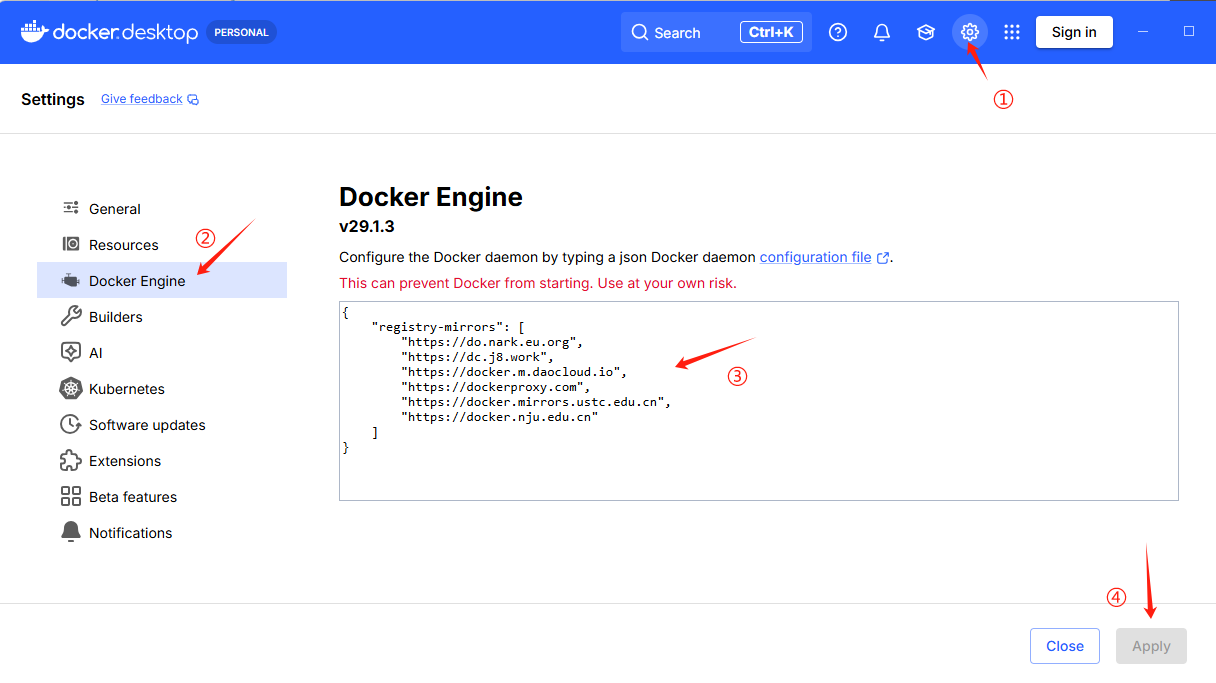This screenshot has width=1216, height=683.
Task: Click the Beta features grid icon
Action: coord(71,496)
